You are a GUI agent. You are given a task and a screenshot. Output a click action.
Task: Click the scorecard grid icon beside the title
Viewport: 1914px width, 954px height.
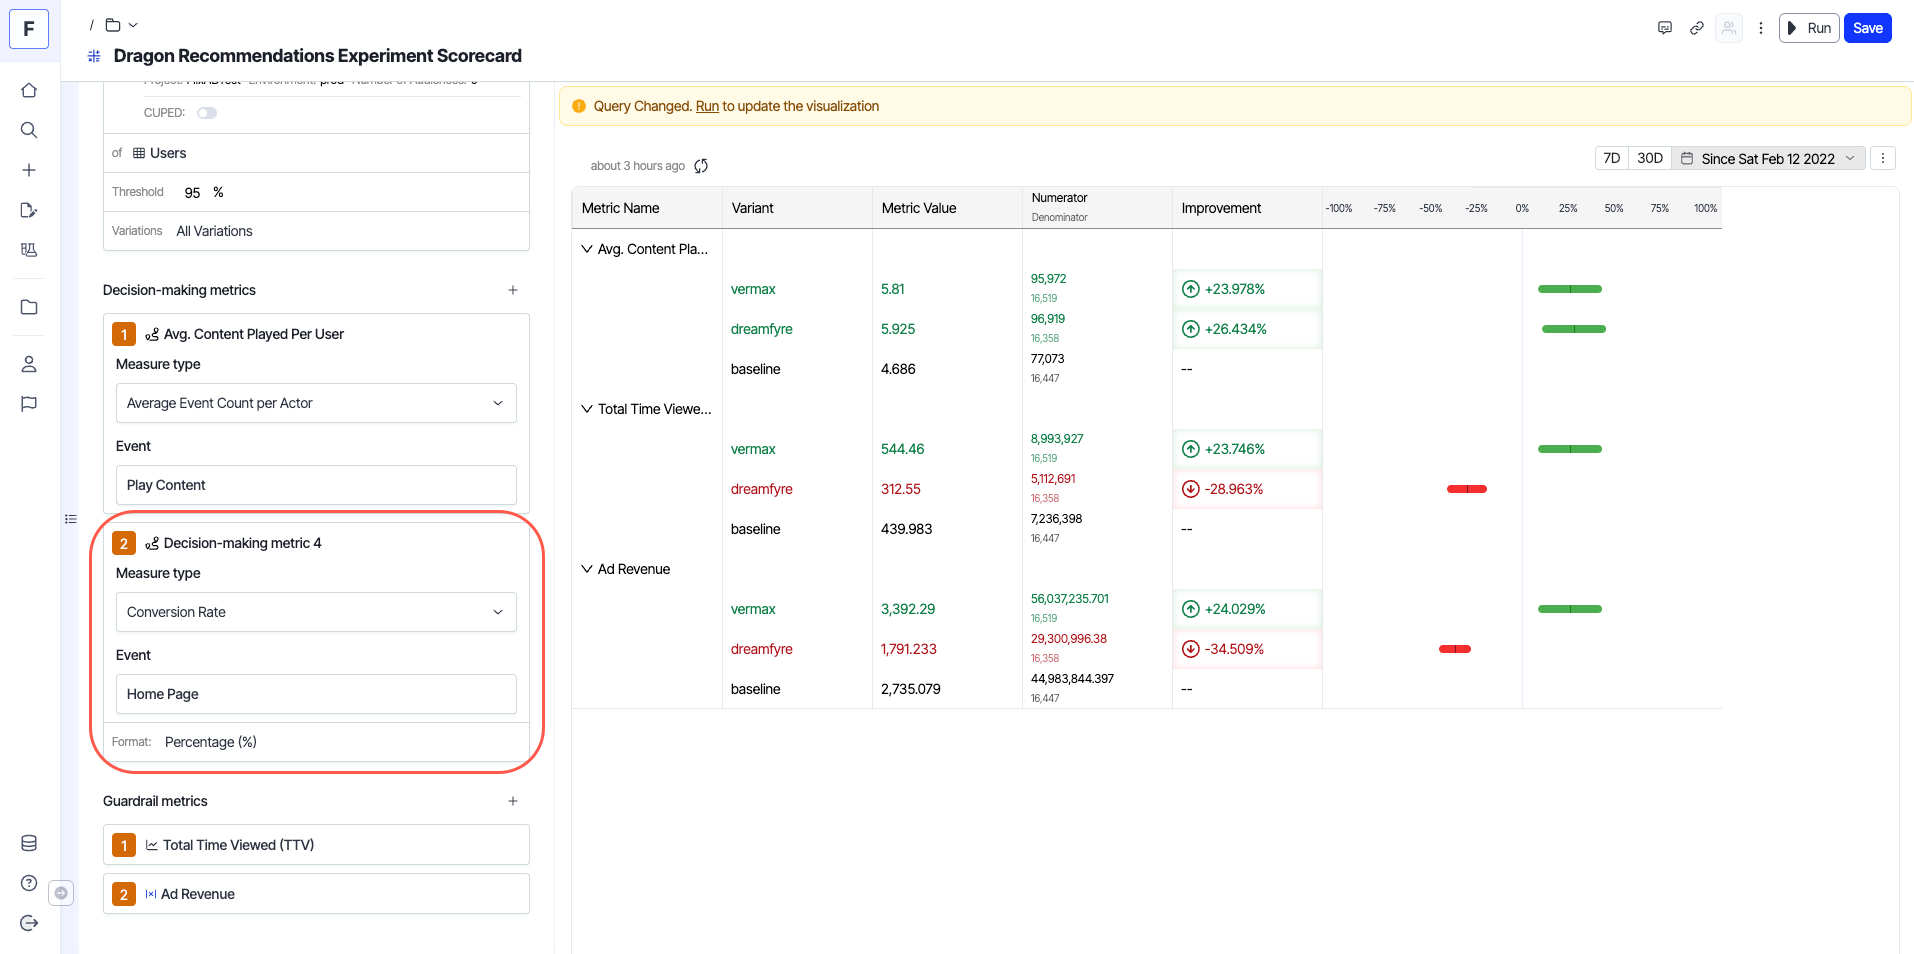(94, 56)
